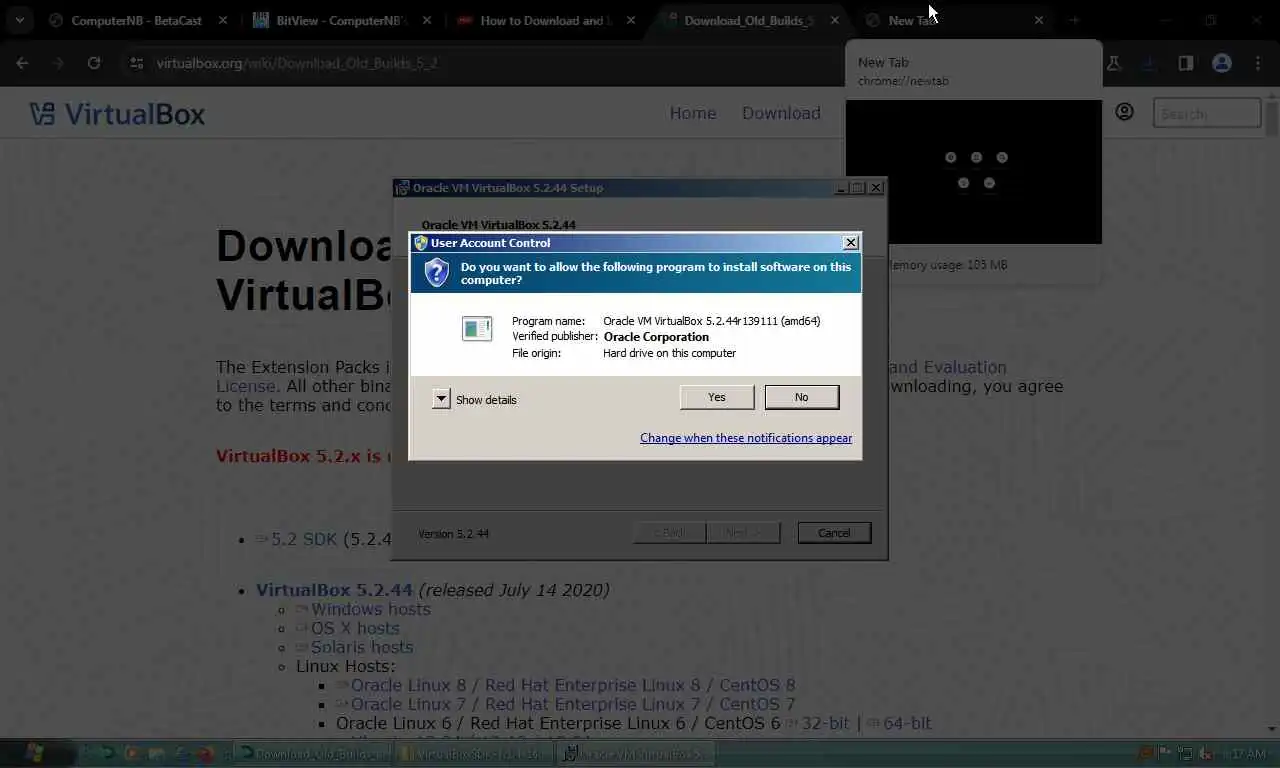Go back in Chrome

point(22,63)
